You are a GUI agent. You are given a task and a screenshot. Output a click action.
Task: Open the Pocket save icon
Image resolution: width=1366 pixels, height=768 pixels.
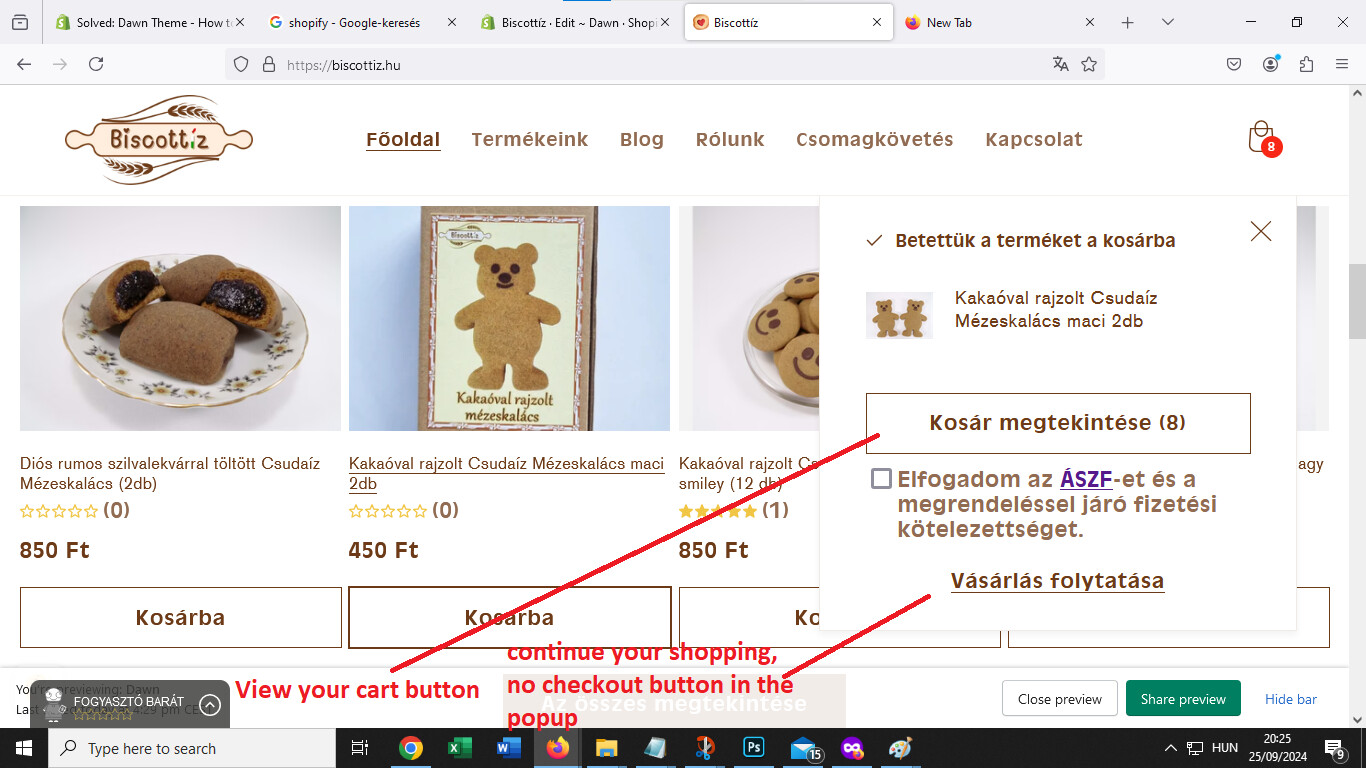[x=1234, y=64]
